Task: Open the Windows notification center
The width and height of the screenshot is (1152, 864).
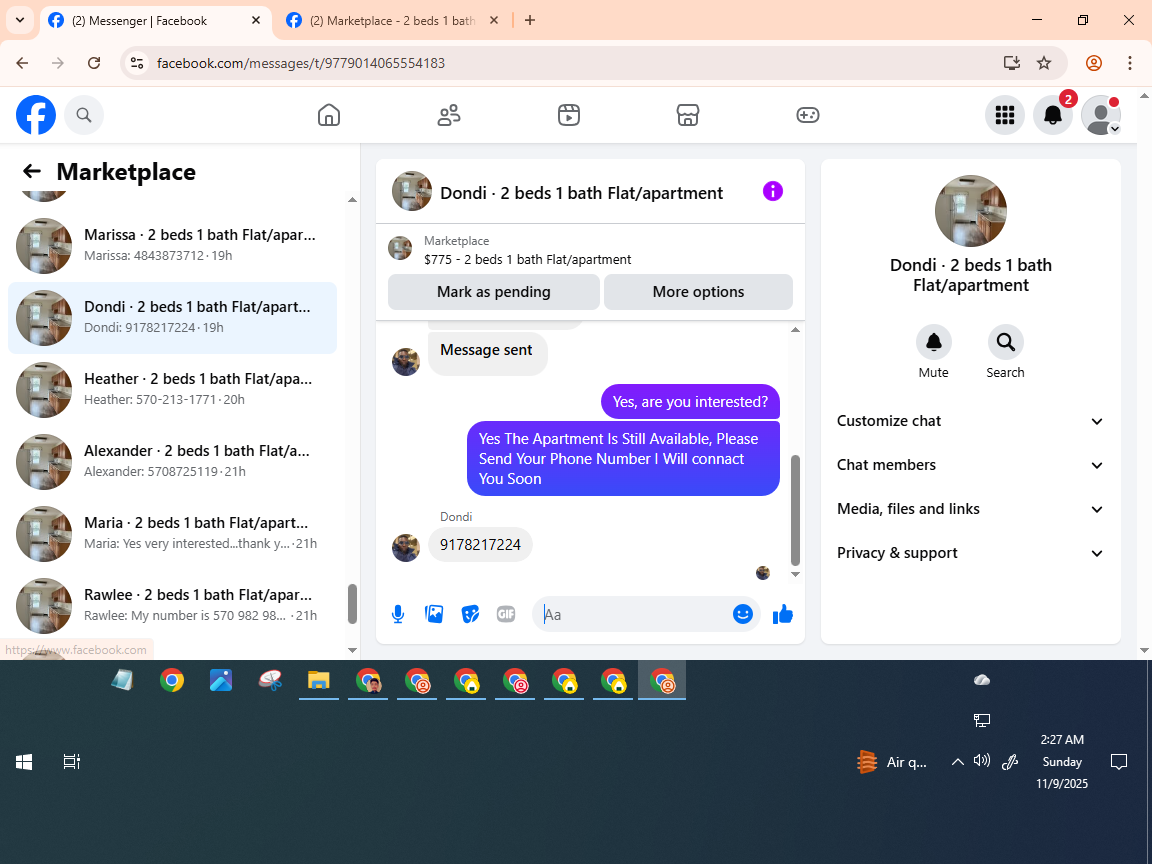Action: [1118, 762]
